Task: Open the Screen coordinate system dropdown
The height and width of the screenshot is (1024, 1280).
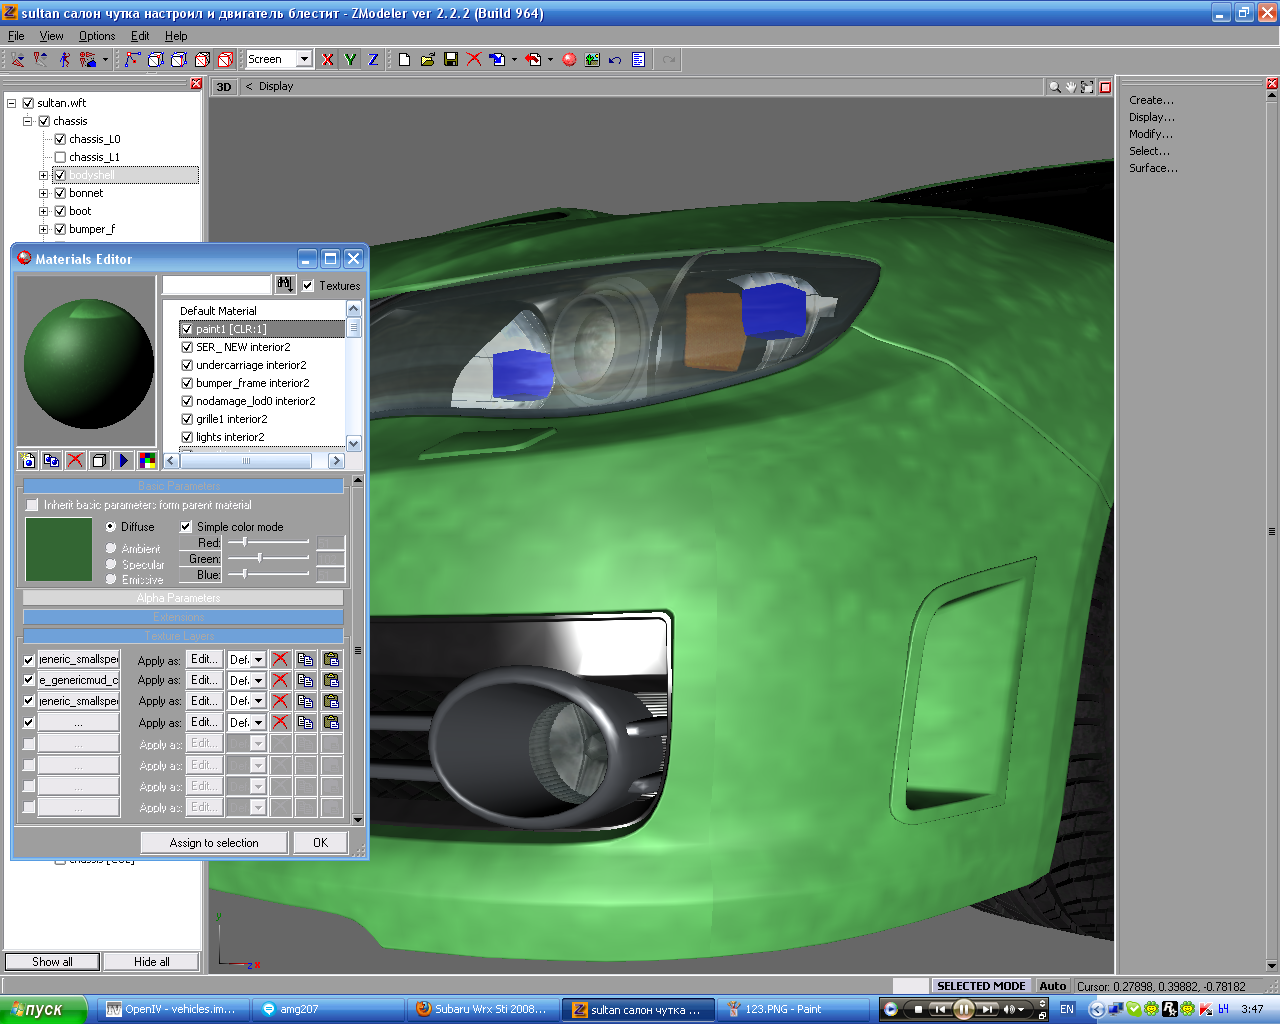Action: 304,60
